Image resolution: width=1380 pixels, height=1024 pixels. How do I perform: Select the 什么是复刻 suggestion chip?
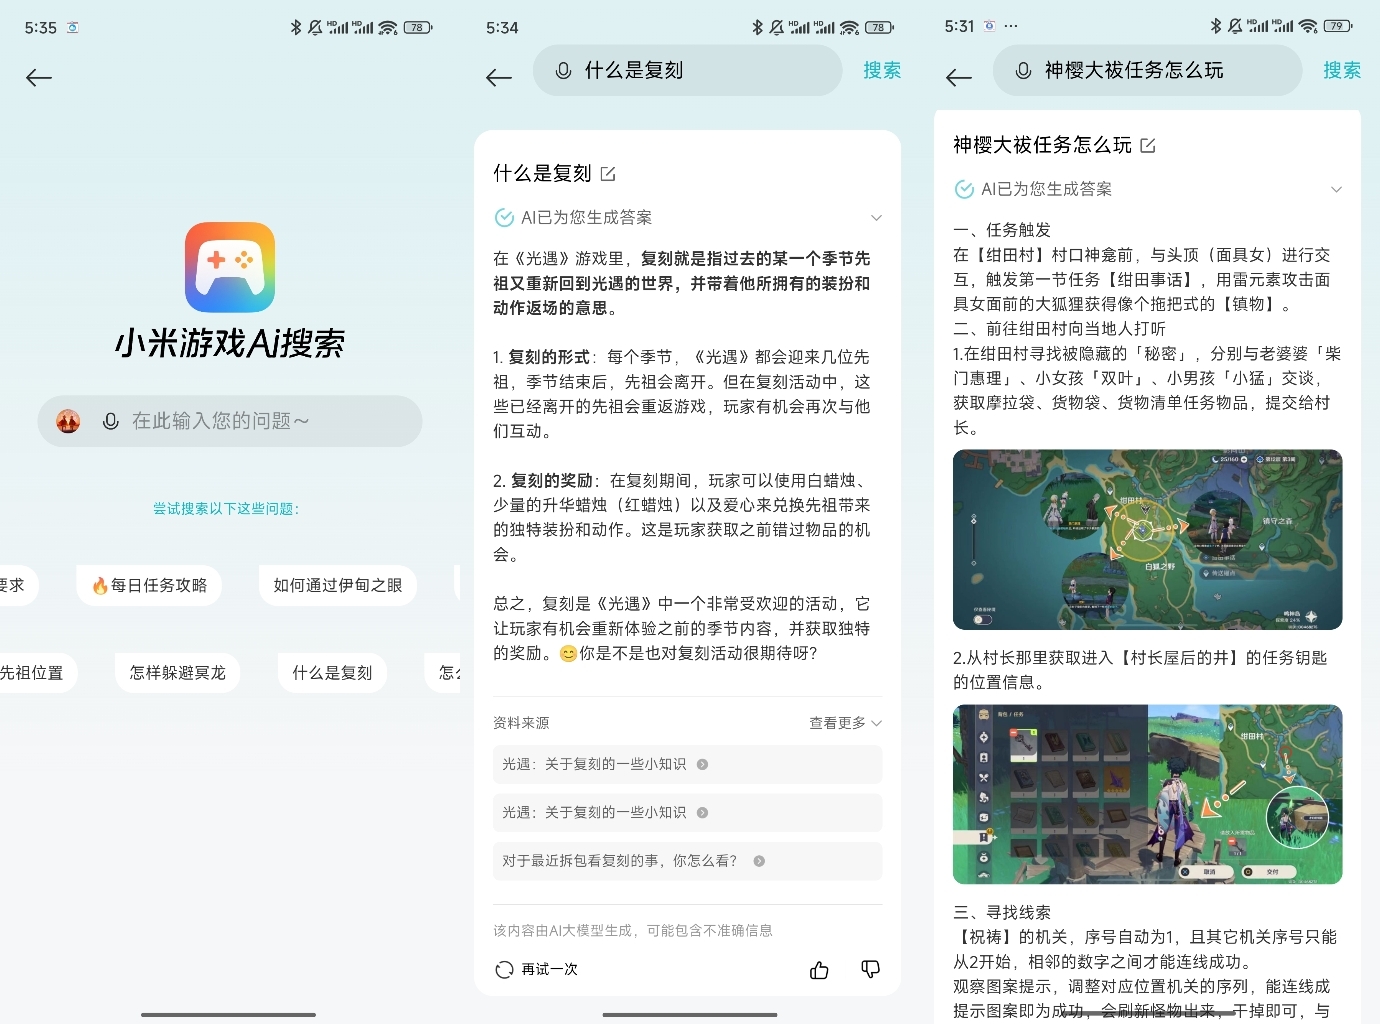point(332,673)
